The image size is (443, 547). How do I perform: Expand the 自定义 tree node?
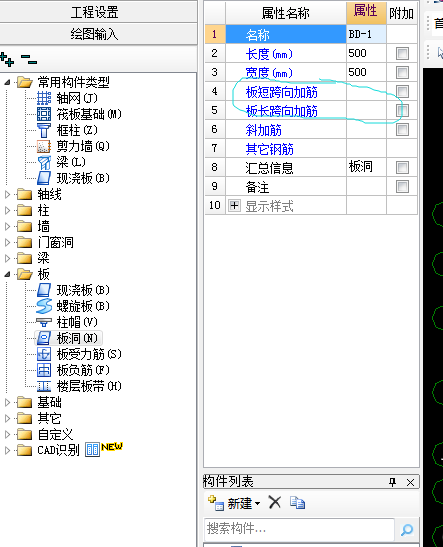pos(7,434)
